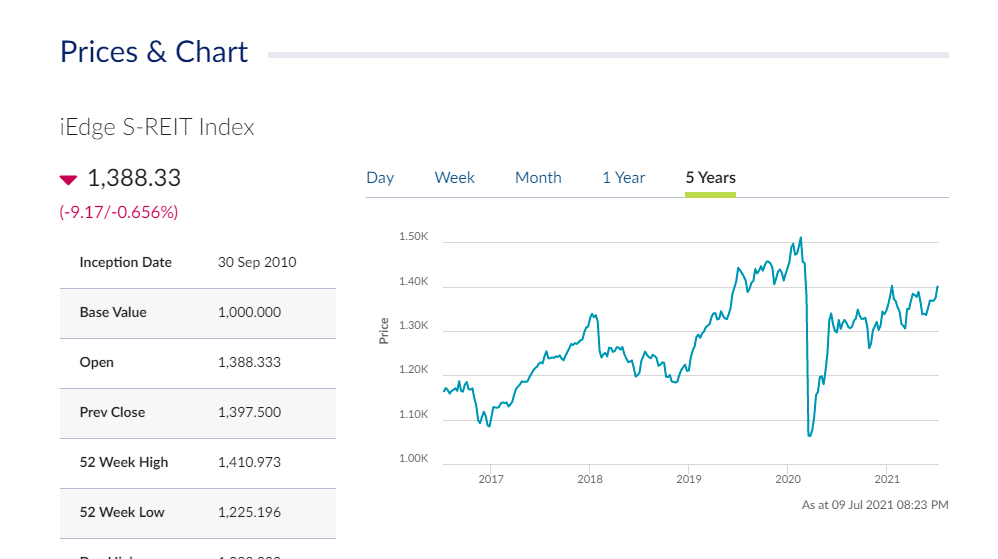The image size is (998, 559).
Task: Click the 'Prices & Chart' heading
Action: pyautogui.click(x=154, y=52)
